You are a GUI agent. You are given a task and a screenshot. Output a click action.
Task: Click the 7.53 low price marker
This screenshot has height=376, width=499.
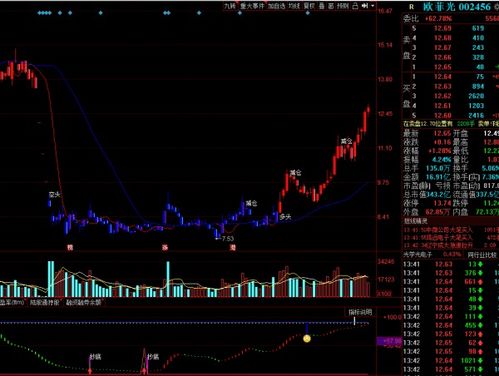pyautogui.click(x=228, y=238)
